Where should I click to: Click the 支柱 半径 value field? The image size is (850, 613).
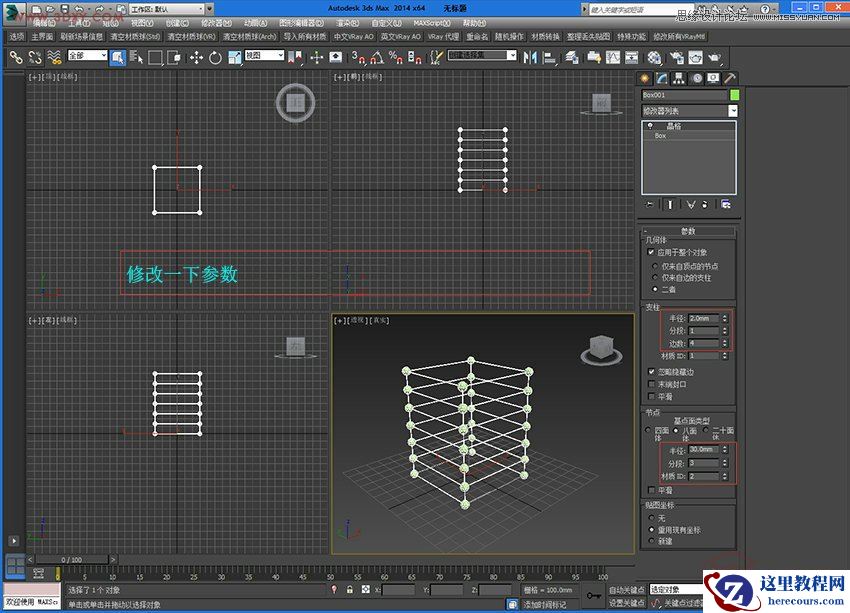coord(702,317)
